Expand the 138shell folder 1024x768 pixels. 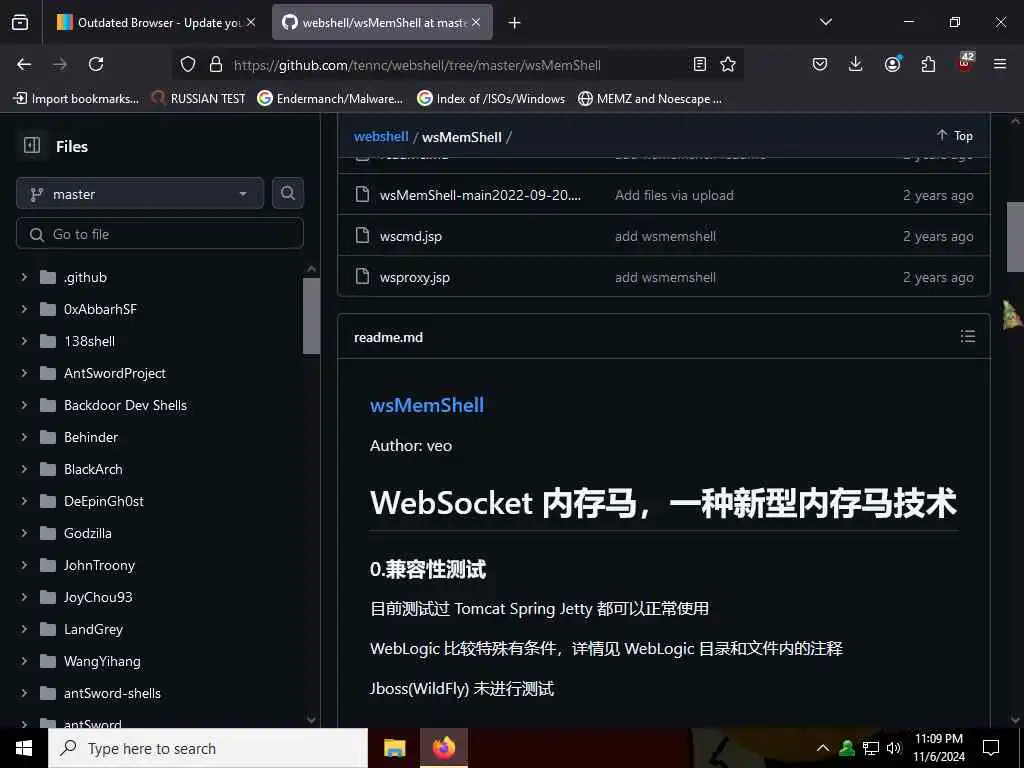pos(24,341)
